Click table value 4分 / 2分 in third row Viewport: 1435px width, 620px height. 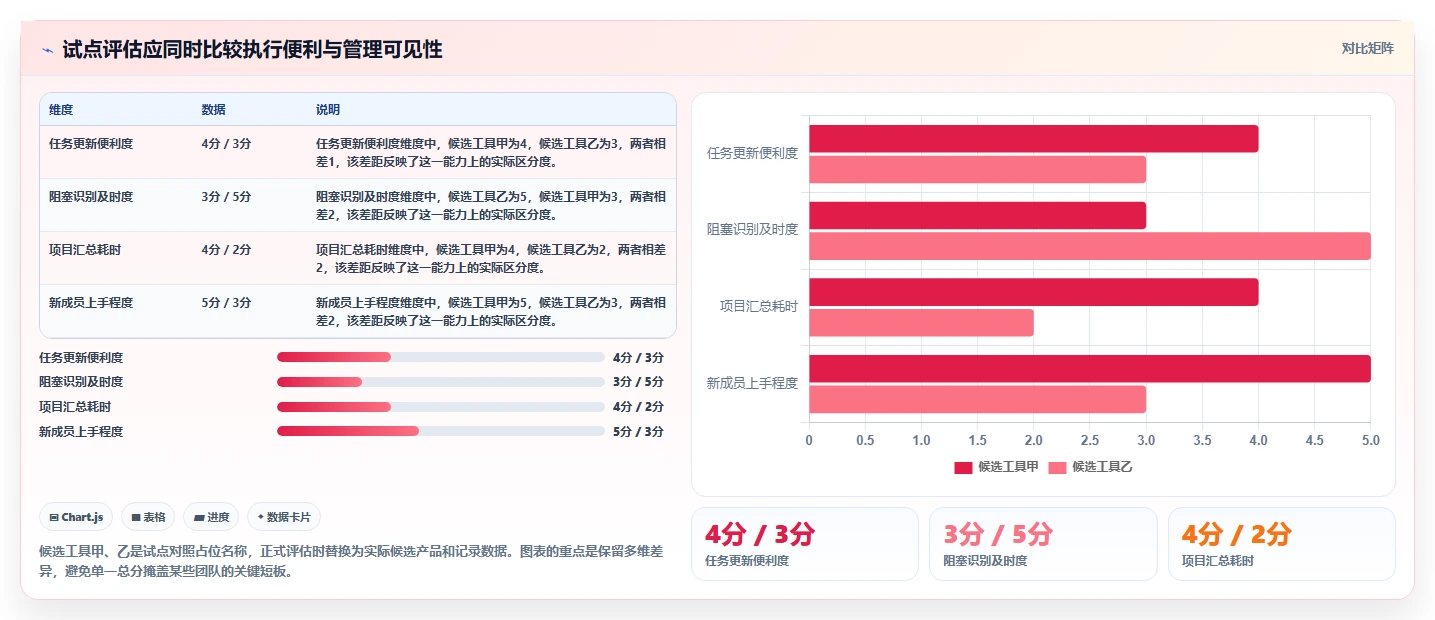tap(226, 249)
